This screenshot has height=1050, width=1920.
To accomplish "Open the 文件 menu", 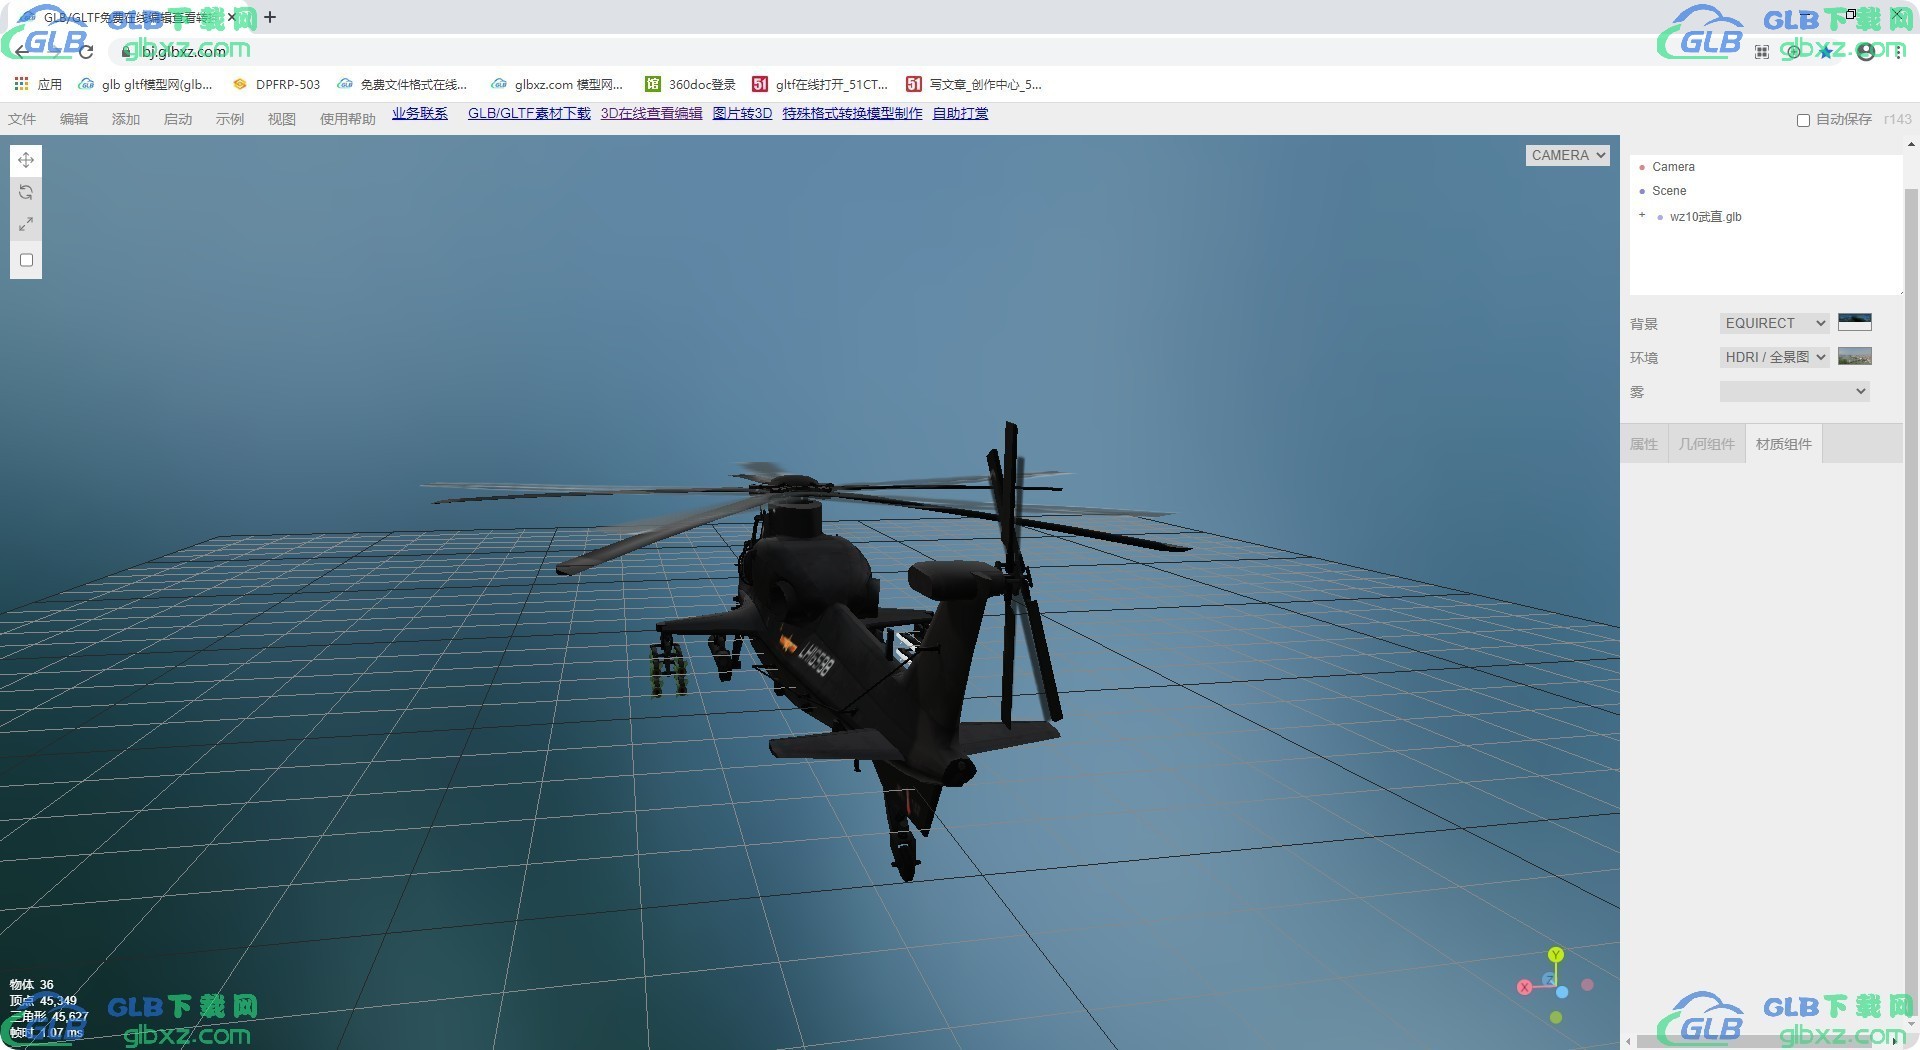I will click(x=22, y=119).
